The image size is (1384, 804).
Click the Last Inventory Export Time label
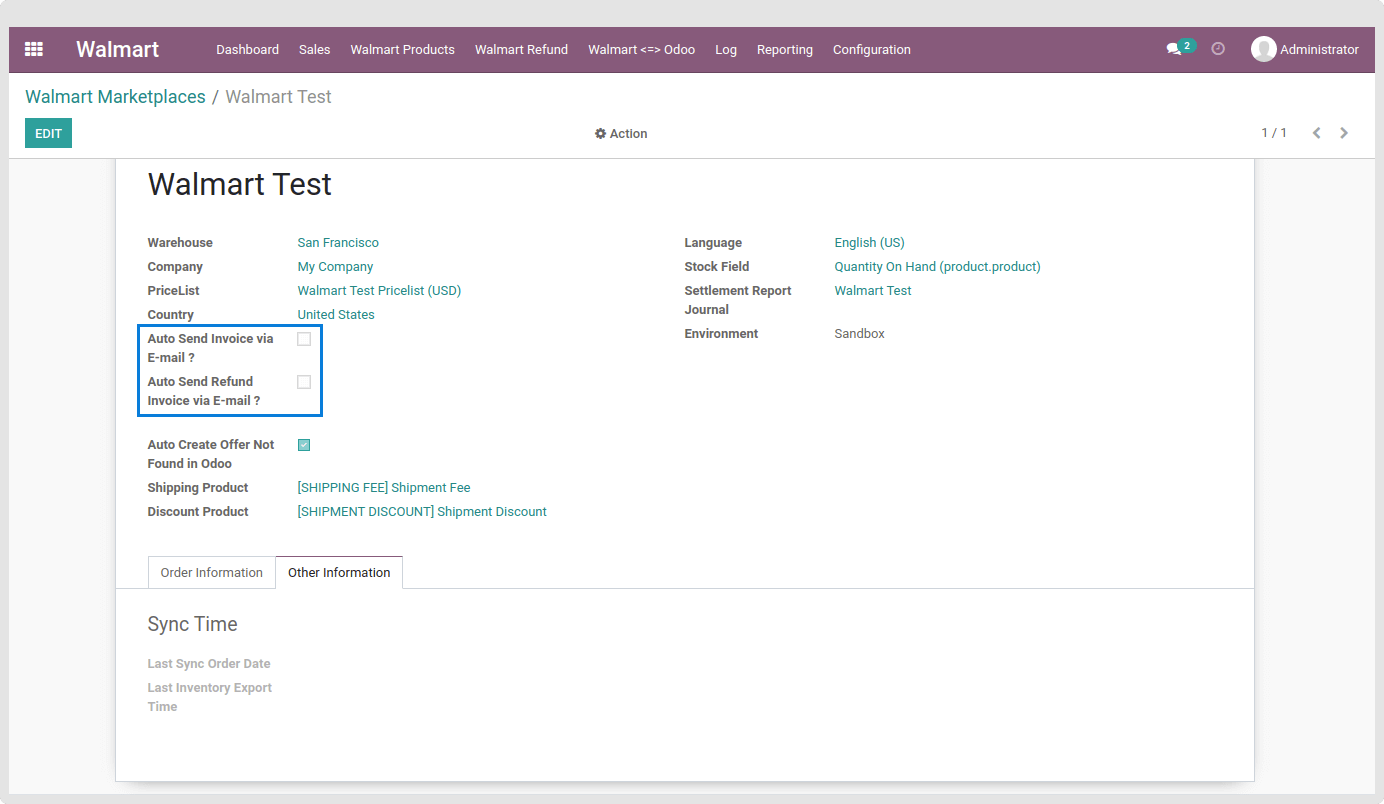(x=210, y=697)
